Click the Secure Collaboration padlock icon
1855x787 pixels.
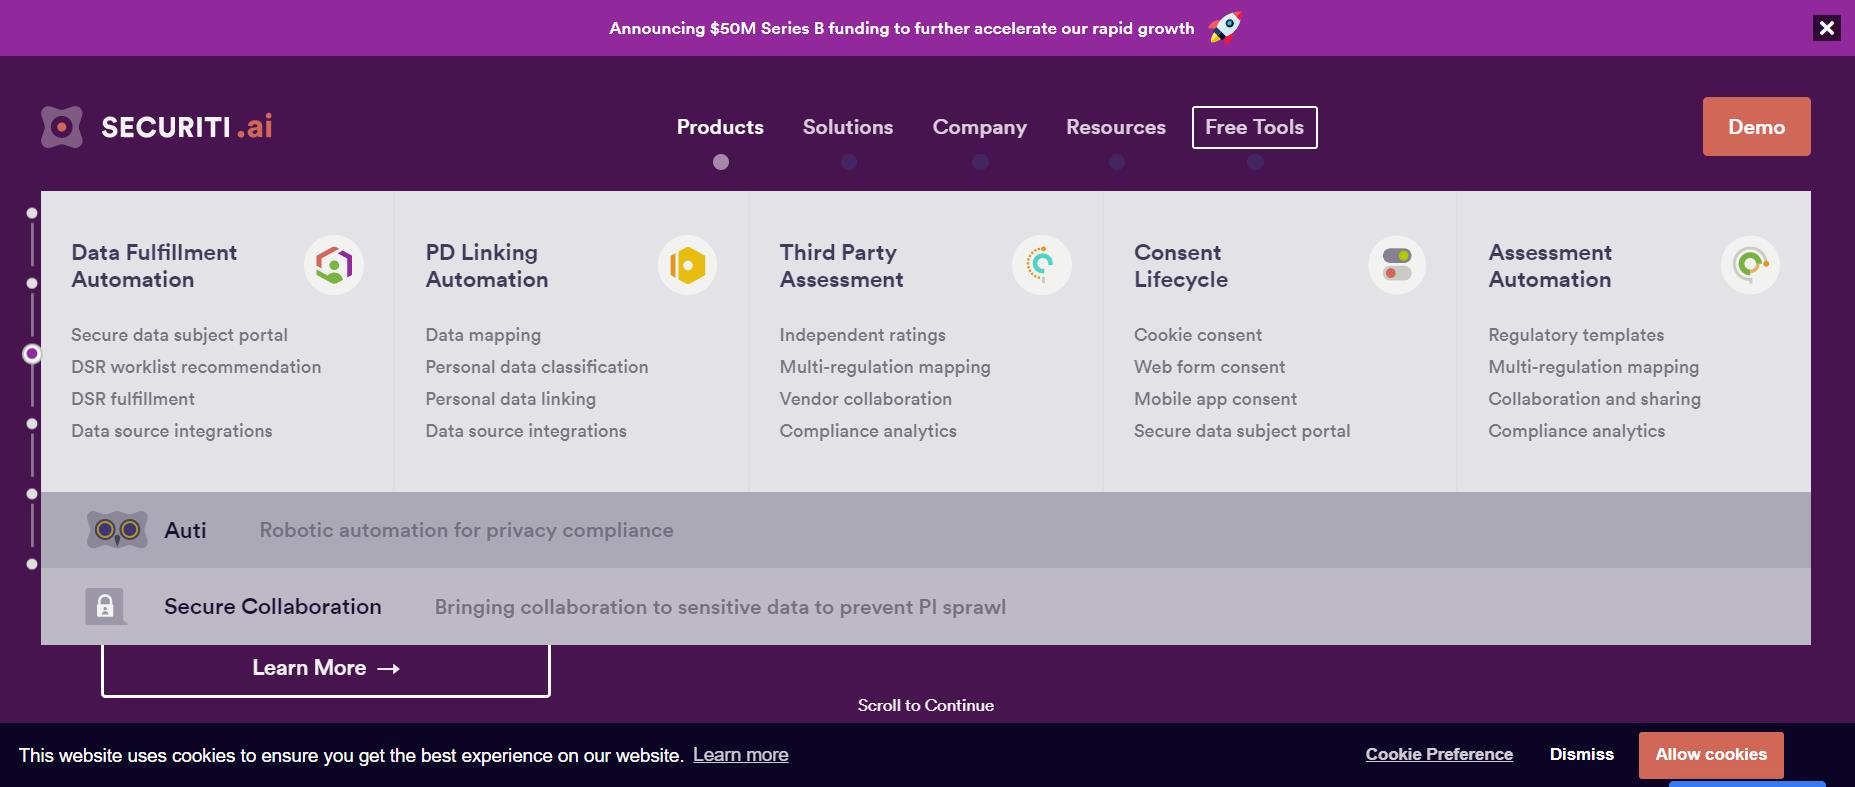(x=105, y=606)
